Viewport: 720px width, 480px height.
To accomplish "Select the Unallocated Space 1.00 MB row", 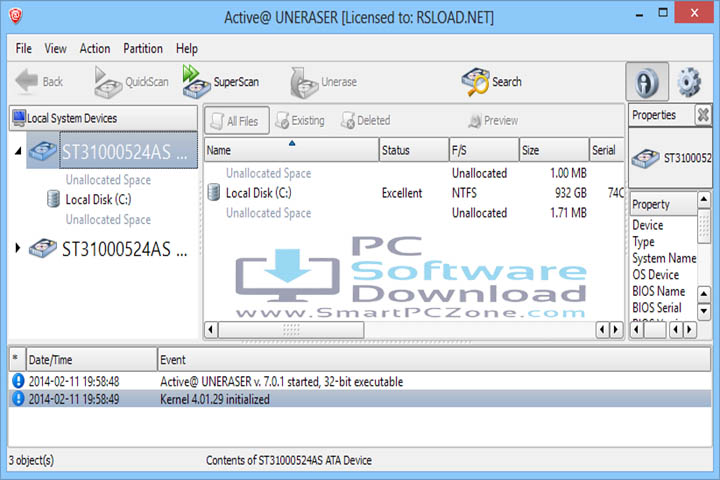I will point(414,173).
